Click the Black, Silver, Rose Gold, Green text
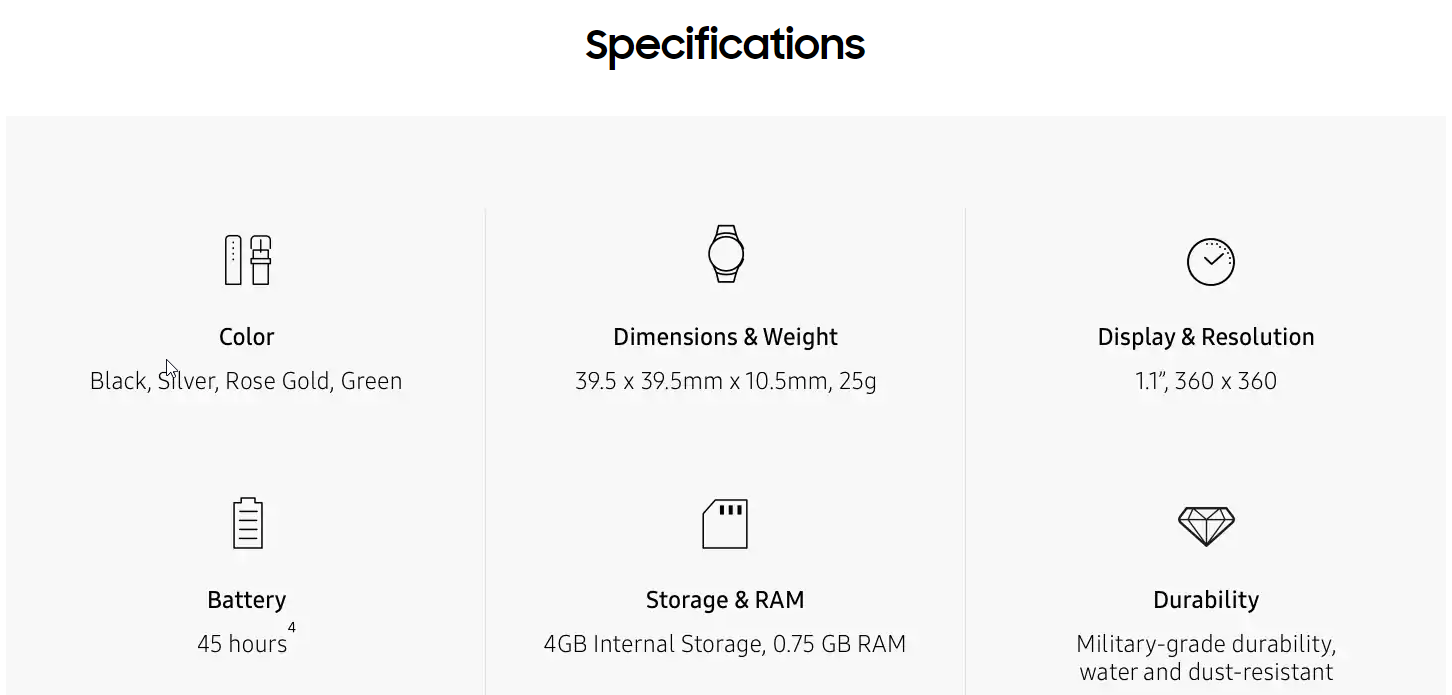Image resolution: width=1452 pixels, height=695 pixels. point(246,381)
